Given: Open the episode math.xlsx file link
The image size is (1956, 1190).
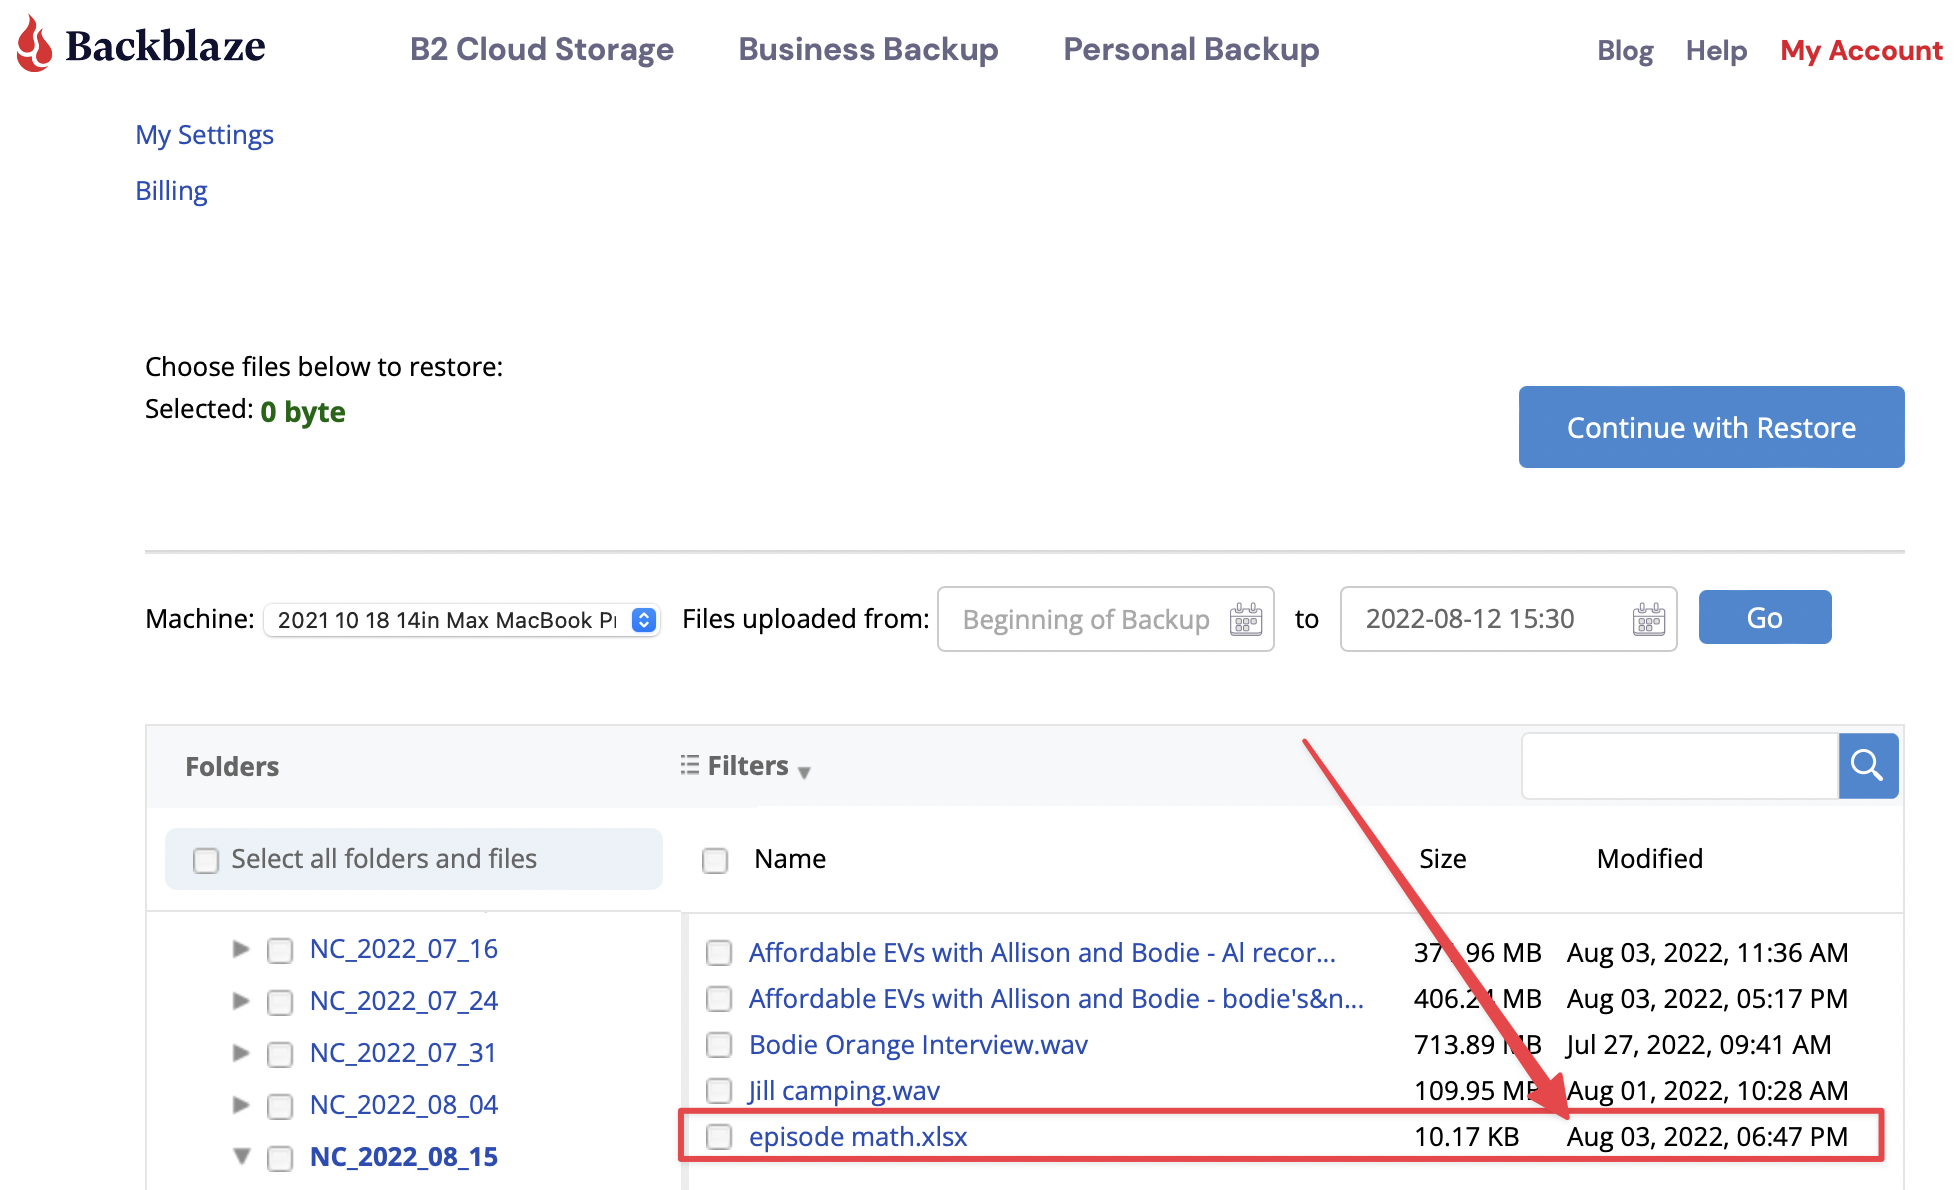Looking at the screenshot, I should (858, 1137).
